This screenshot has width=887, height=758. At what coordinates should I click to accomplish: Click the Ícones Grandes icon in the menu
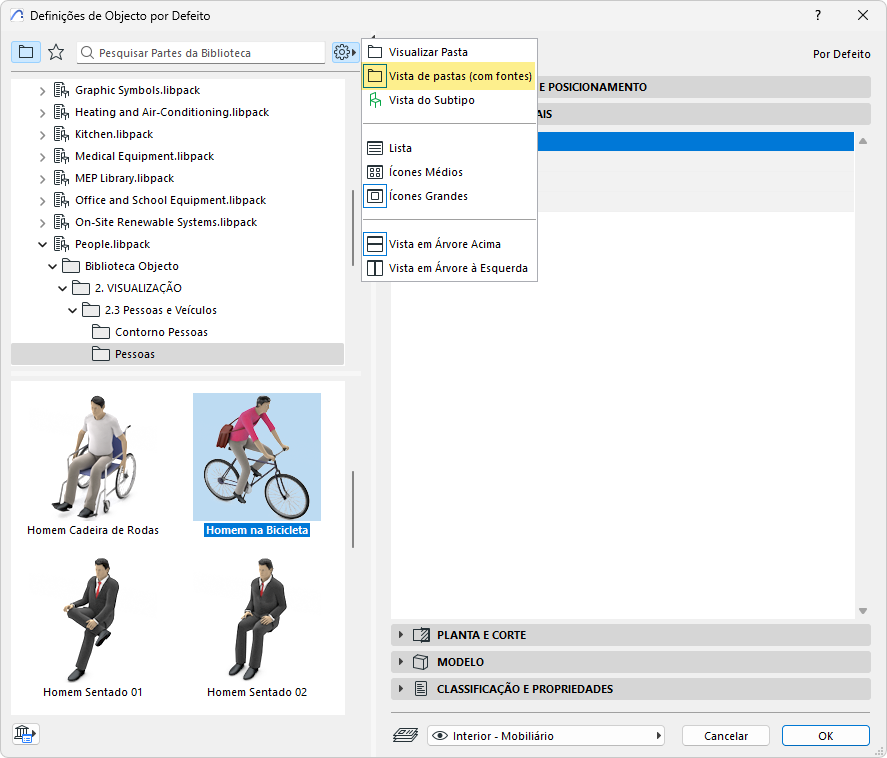point(375,196)
